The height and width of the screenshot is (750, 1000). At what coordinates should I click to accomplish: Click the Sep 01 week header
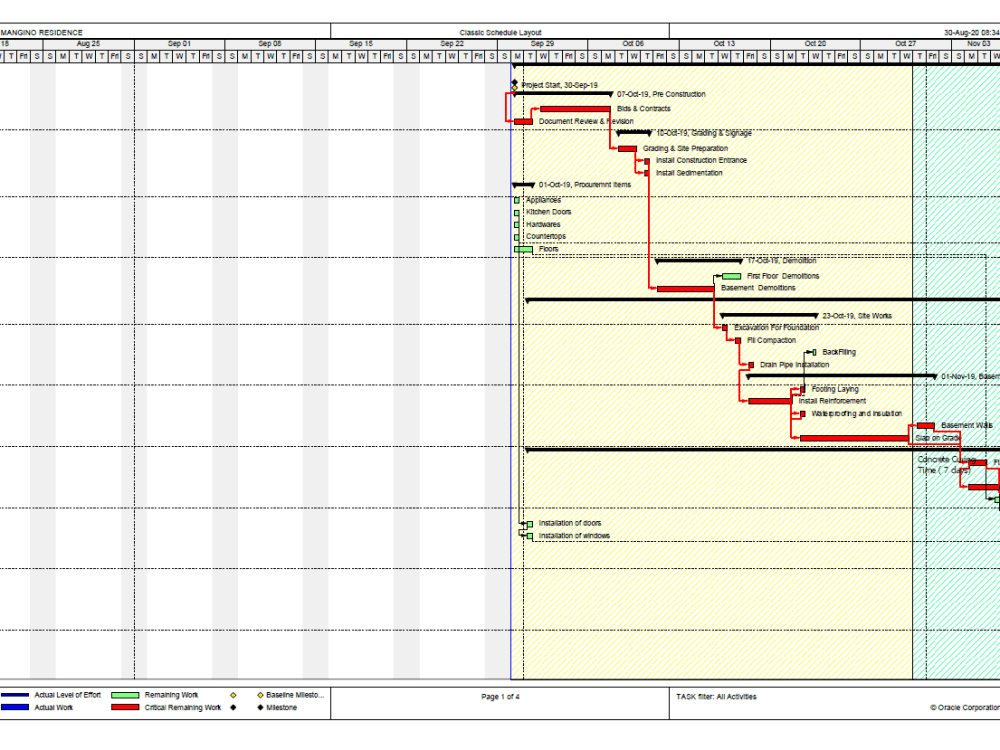tap(179, 44)
